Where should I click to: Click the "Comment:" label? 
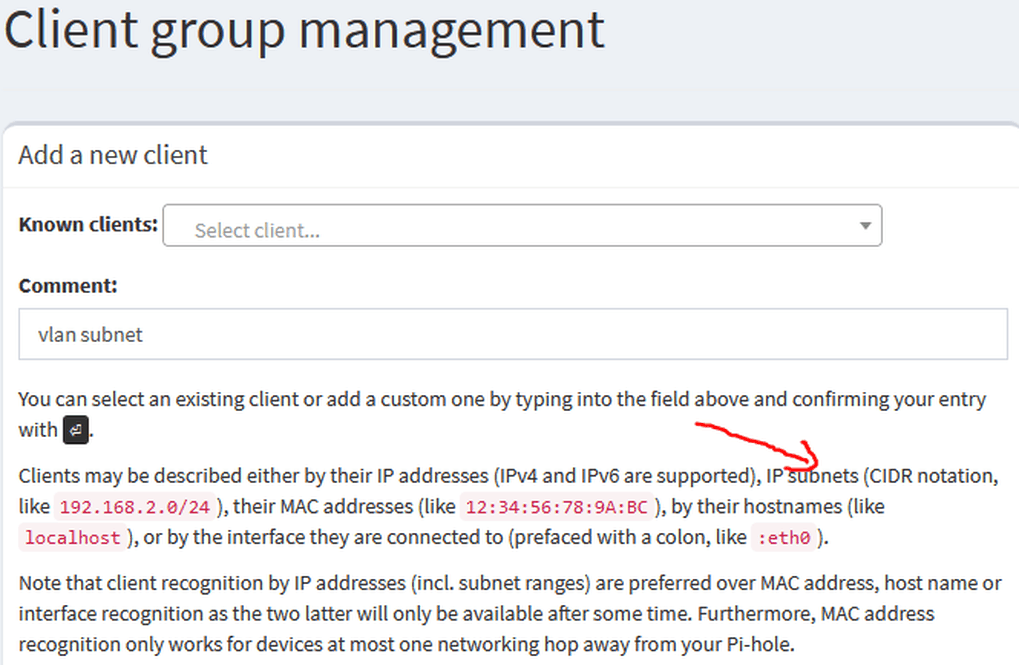[68, 286]
